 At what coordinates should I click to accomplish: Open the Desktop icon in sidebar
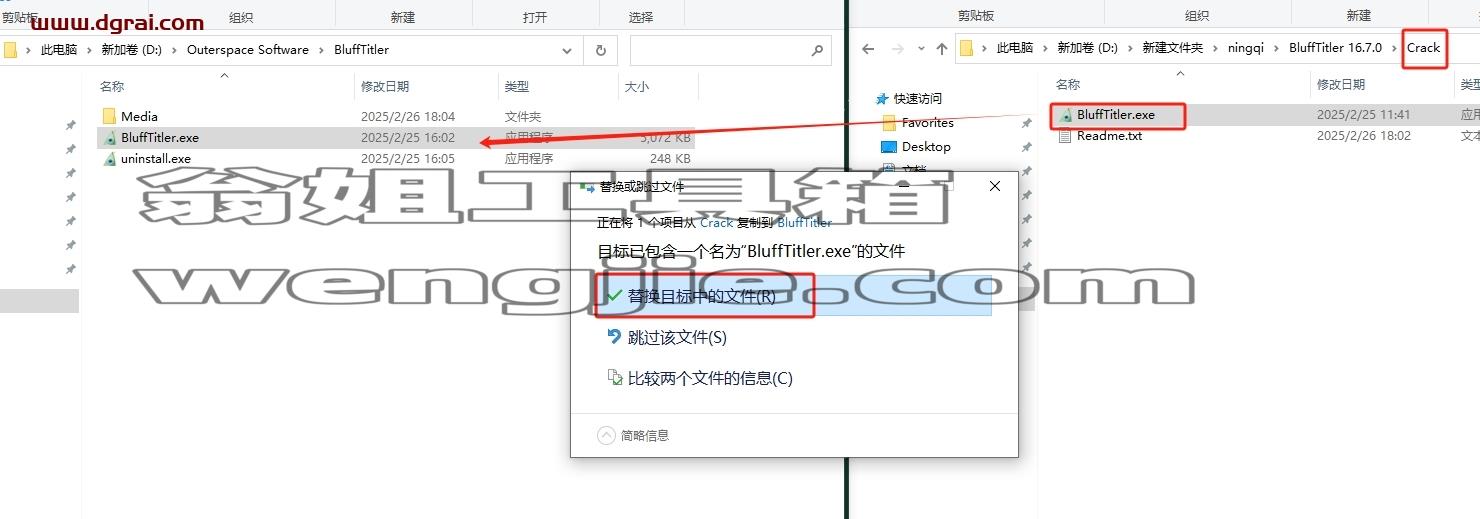[889, 146]
